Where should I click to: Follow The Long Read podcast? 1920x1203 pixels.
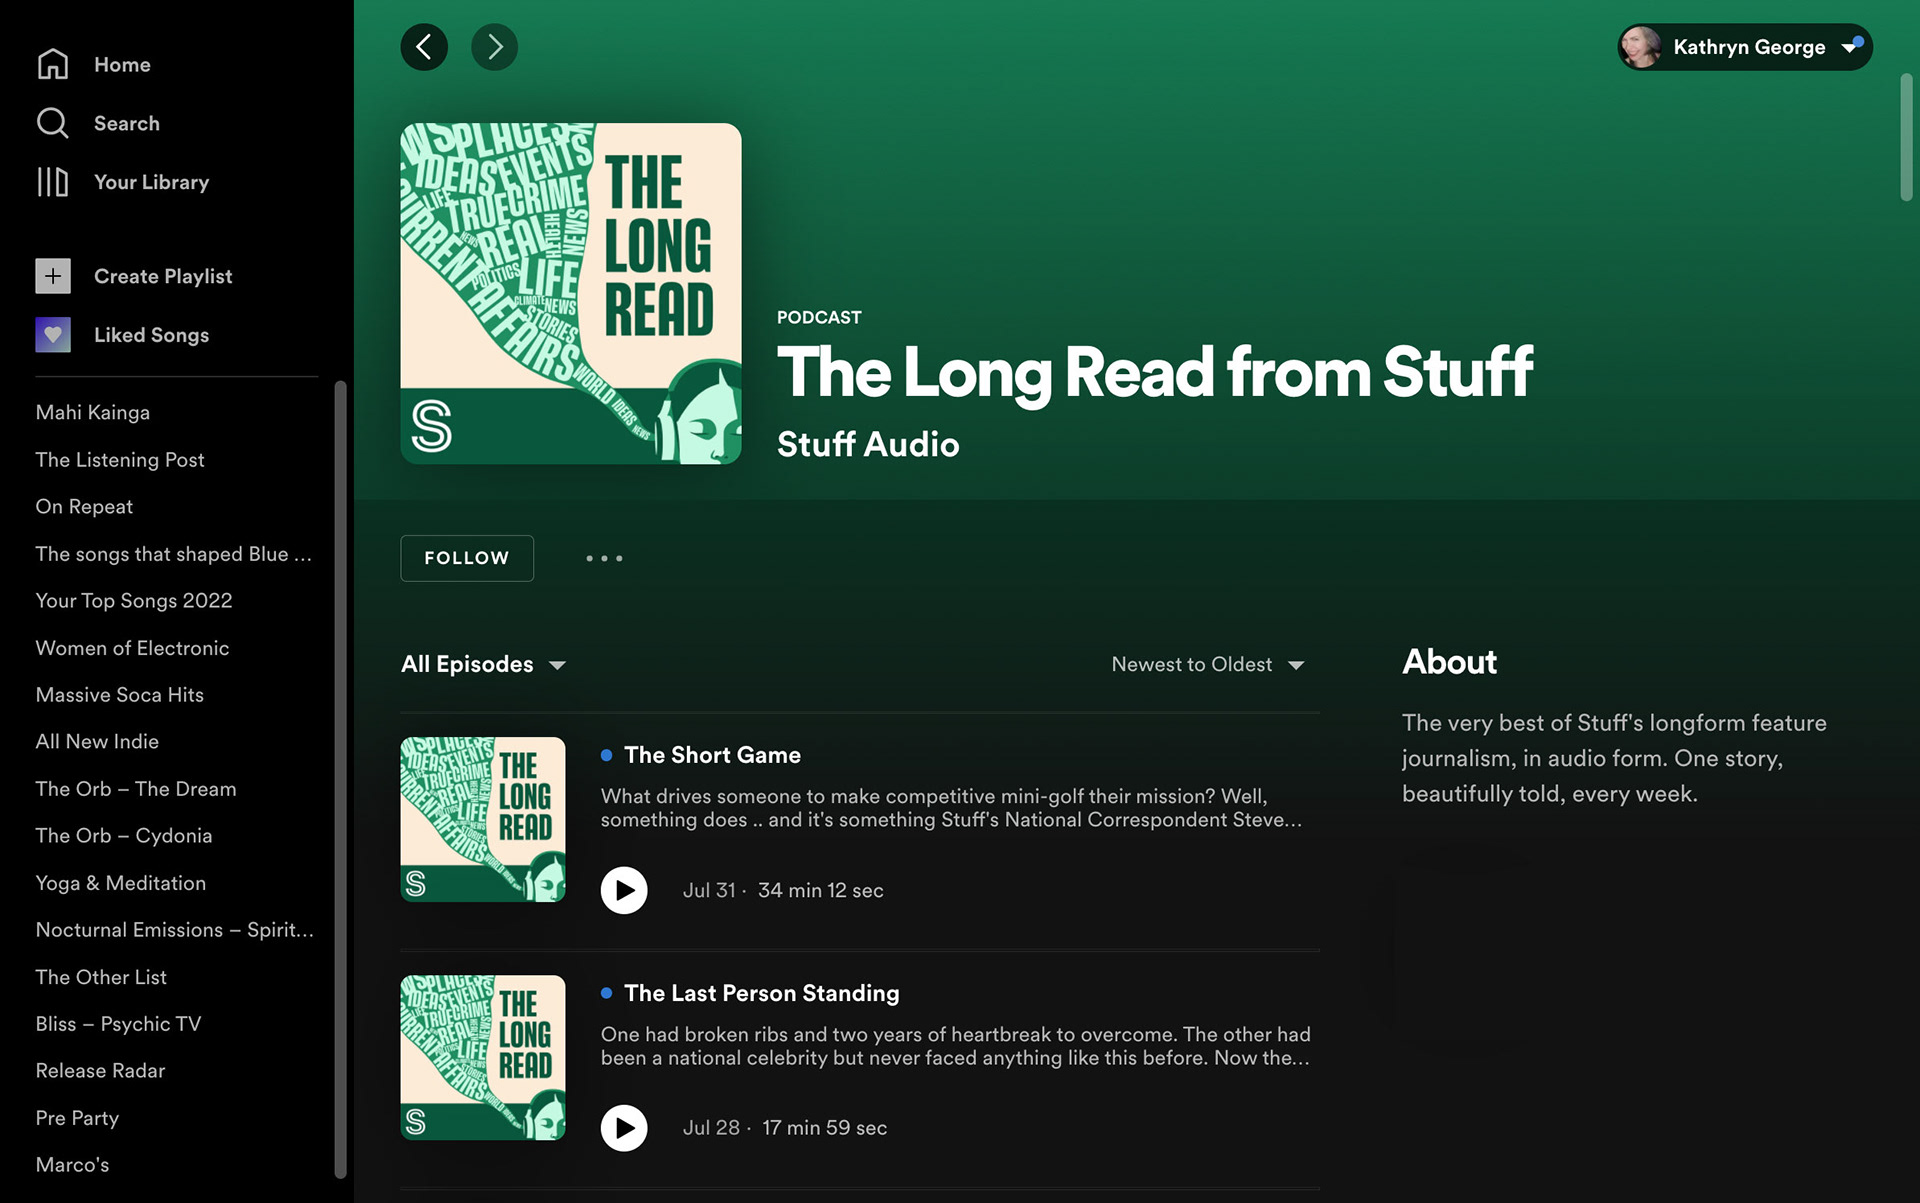[x=467, y=558]
